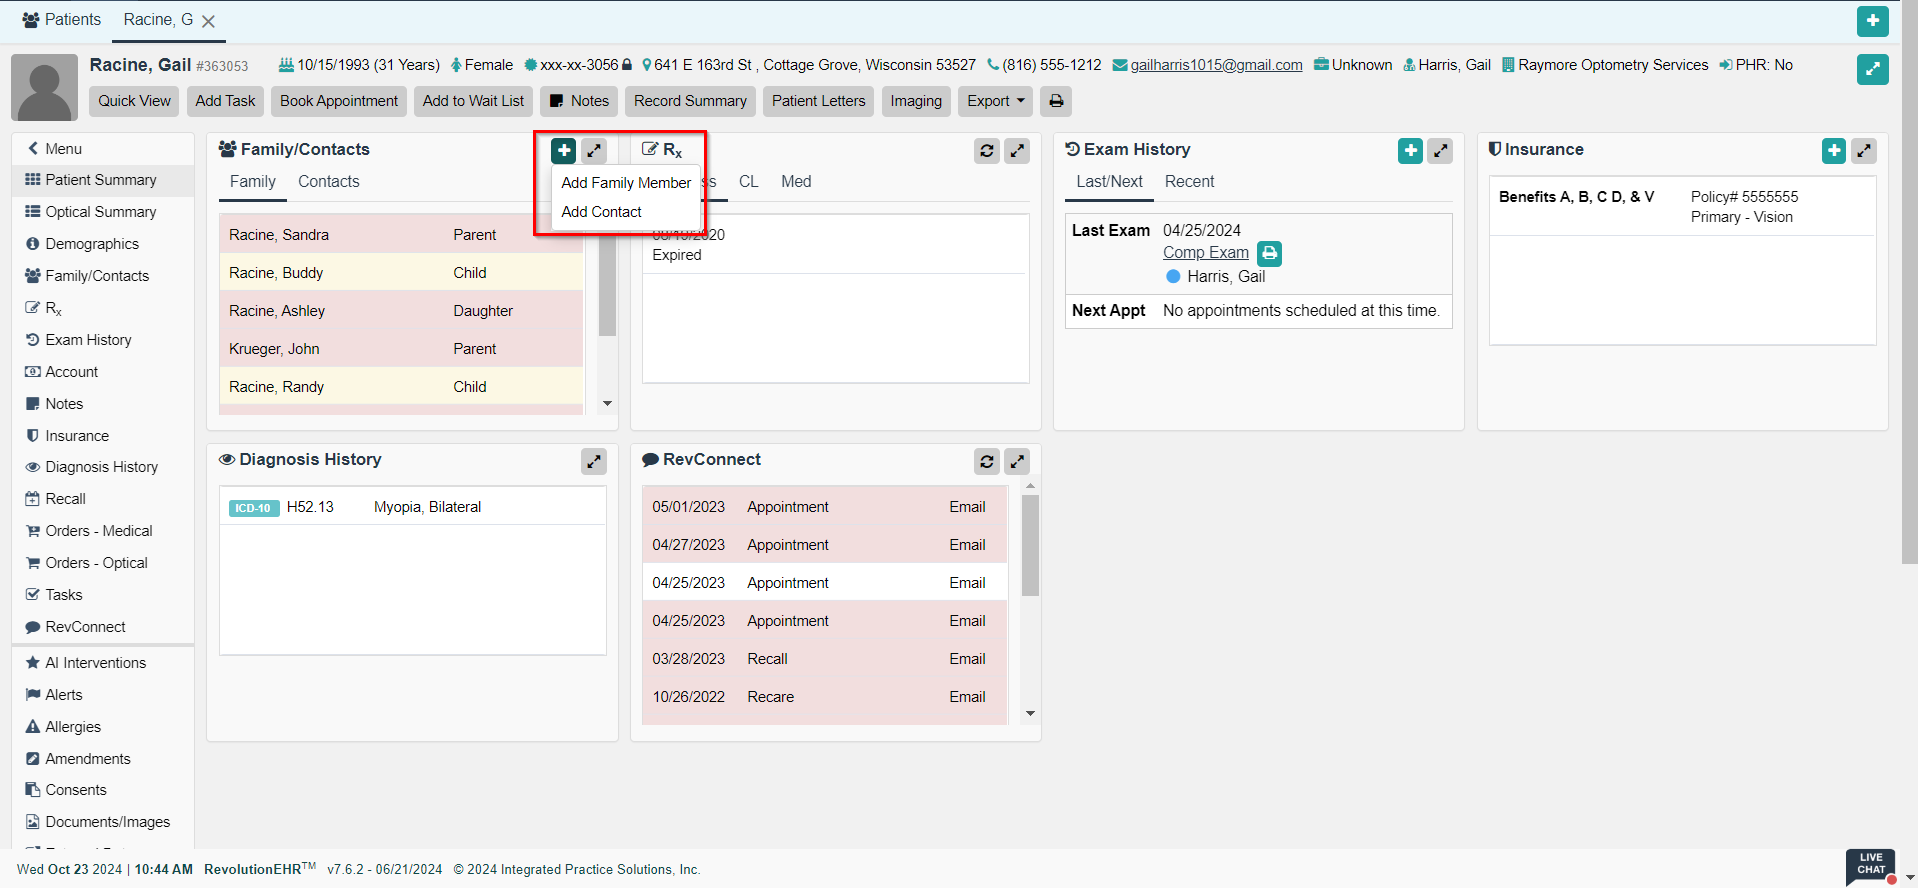Click the print icon button in patient toolbar
The height and width of the screenshot is (888, 1918).
click(1056, 101)
